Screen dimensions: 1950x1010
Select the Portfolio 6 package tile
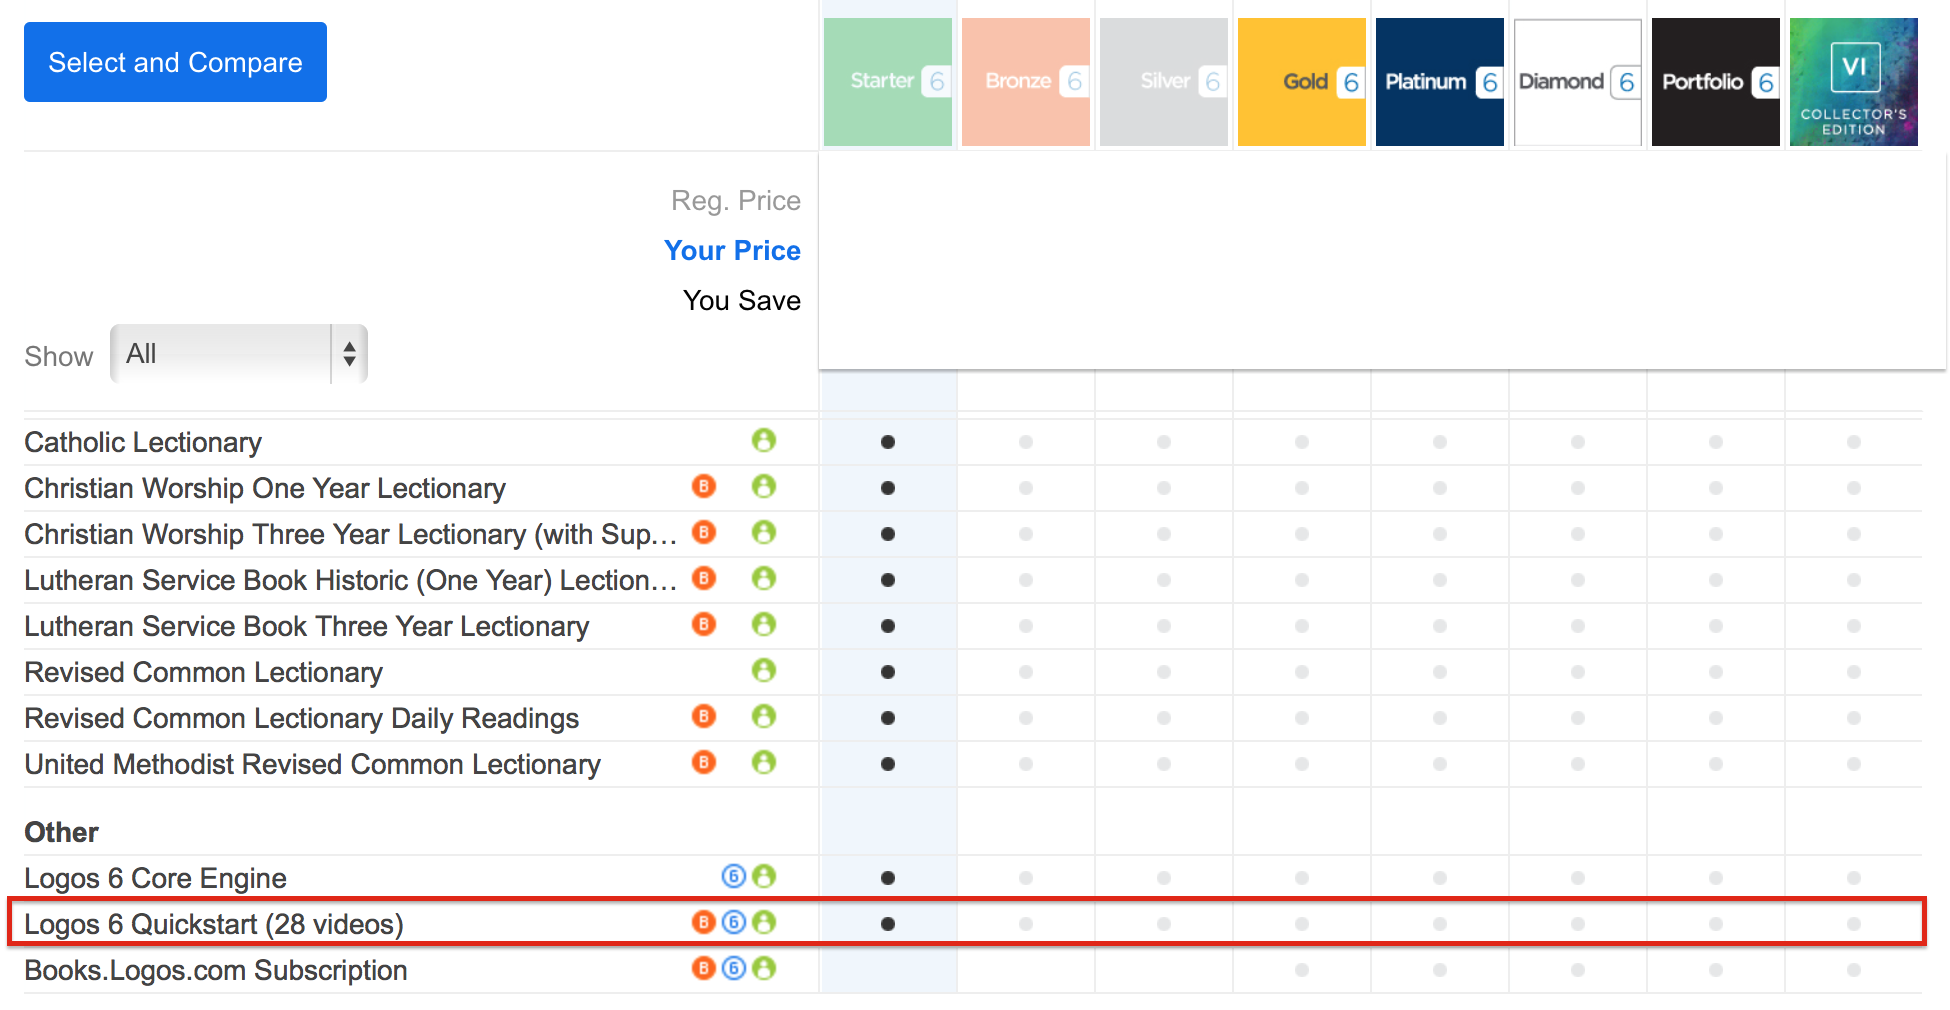coord(1716,82)
